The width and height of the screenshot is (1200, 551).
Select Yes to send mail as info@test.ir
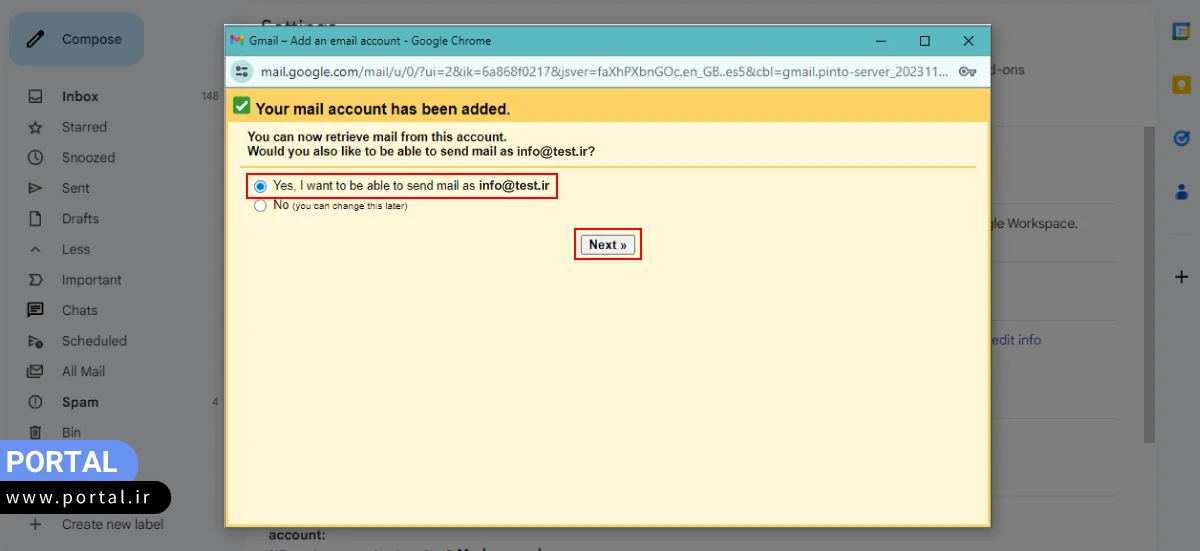pos(261,186)
